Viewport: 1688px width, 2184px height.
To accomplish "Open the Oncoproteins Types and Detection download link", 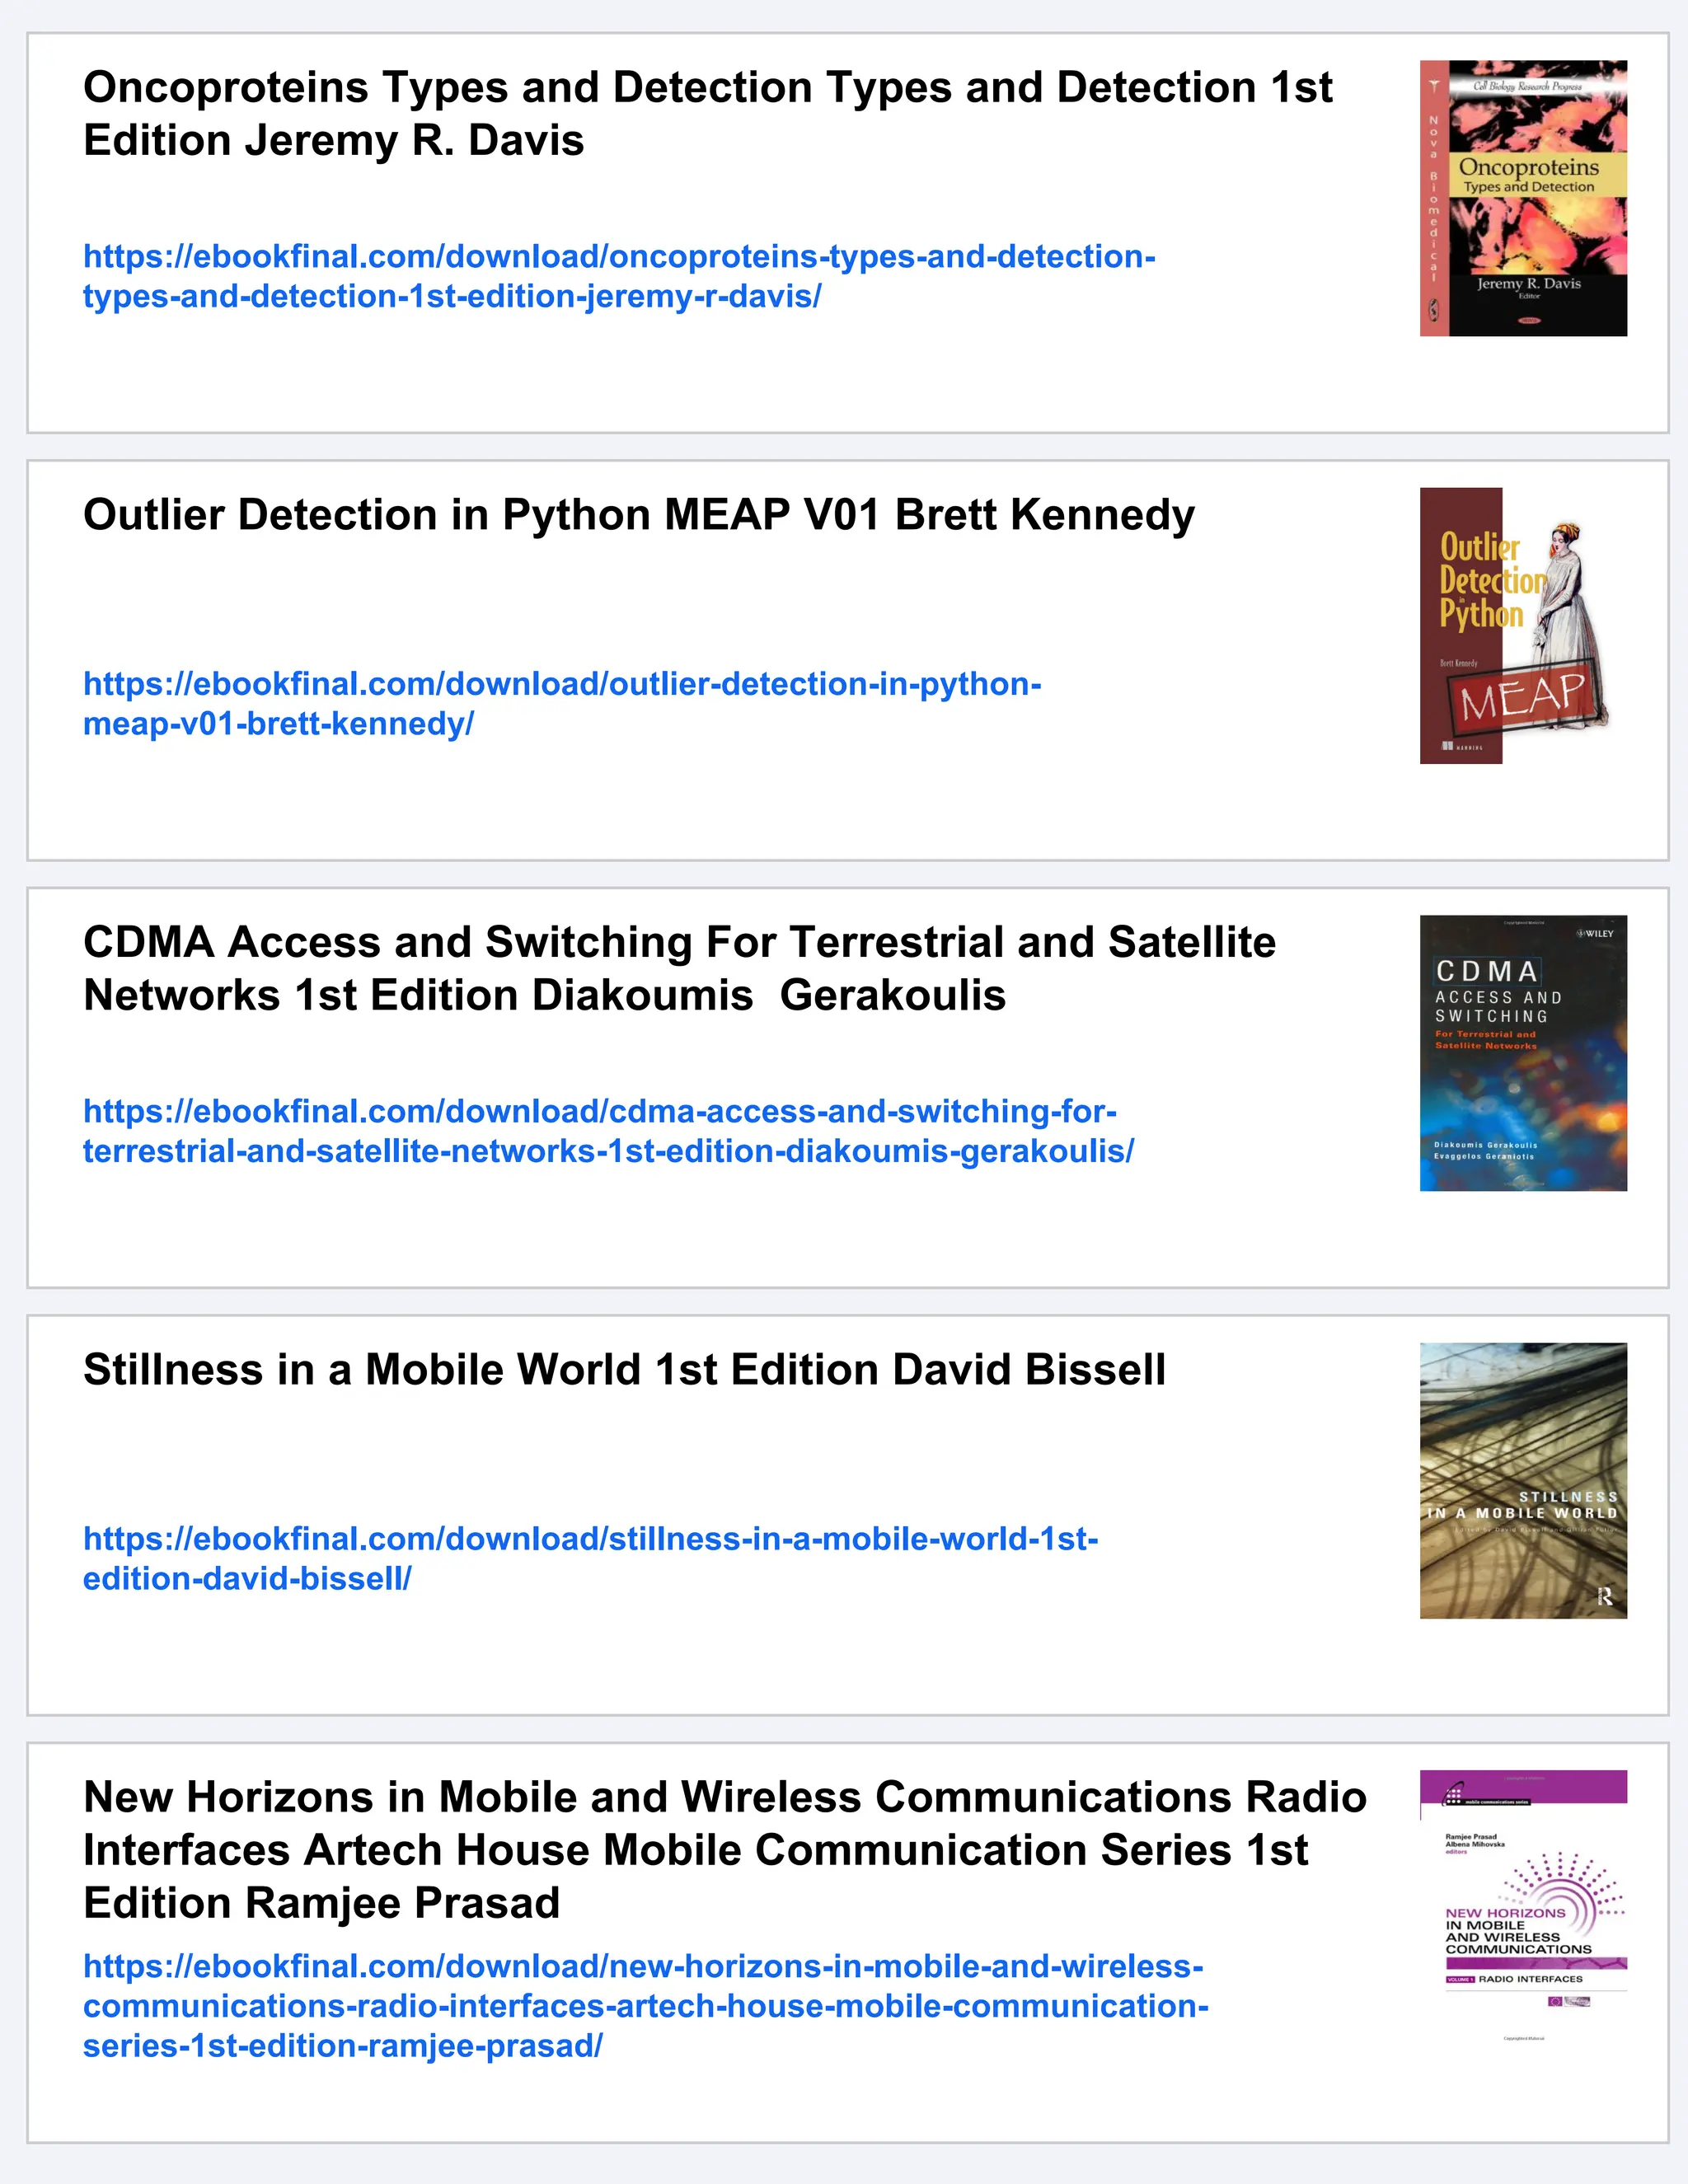I will 619,276.
